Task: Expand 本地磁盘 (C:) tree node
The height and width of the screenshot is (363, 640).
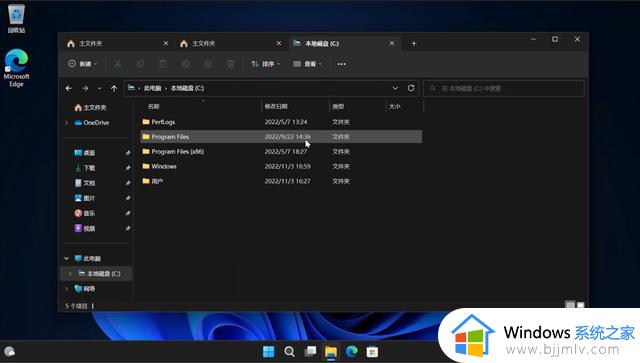Action: [x=70, y=274]
